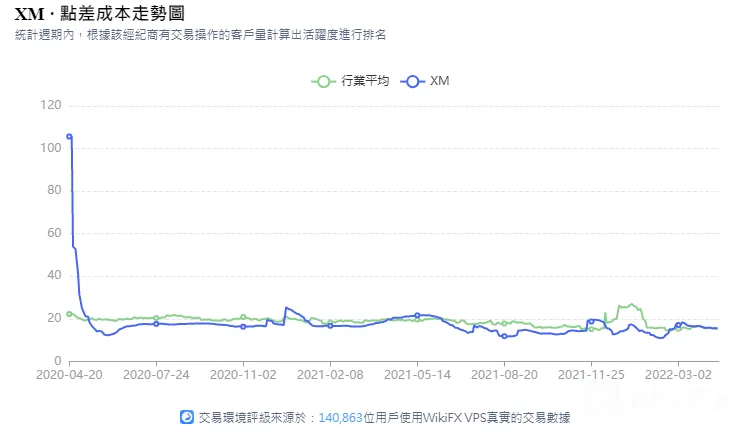Viewport: 742px width, 434px height.
Task: Select XM data point at 2021-11-25
Action: tap(591, 321)
